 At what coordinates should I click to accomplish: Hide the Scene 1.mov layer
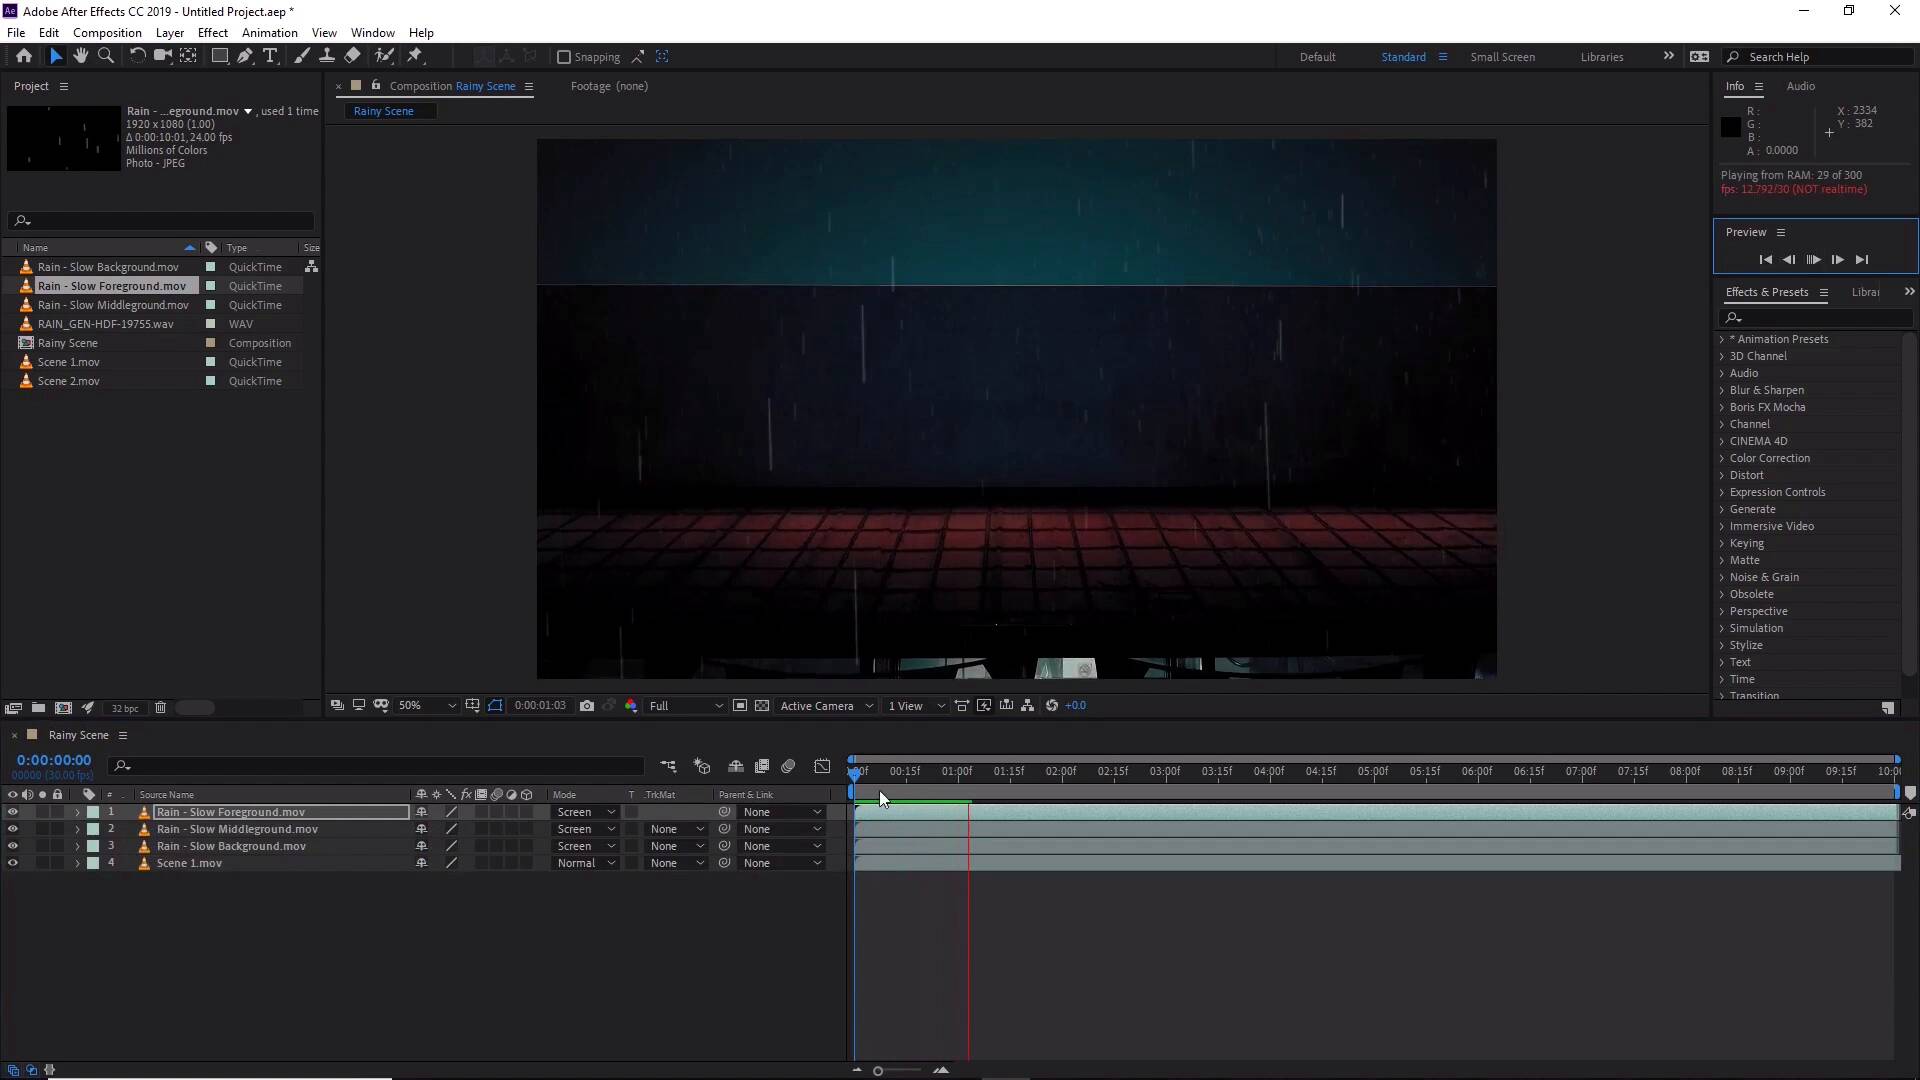pyautogui.click(x=13, y=863)
